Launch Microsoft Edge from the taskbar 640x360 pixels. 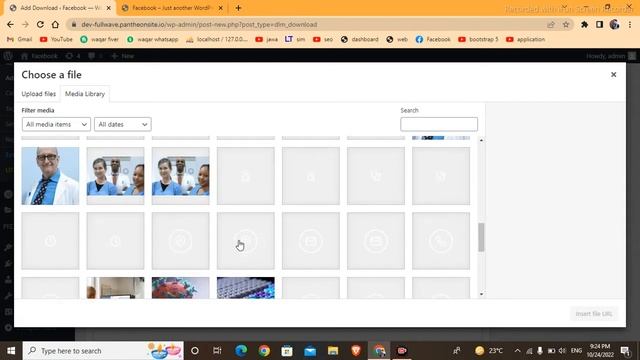[241, 351]
